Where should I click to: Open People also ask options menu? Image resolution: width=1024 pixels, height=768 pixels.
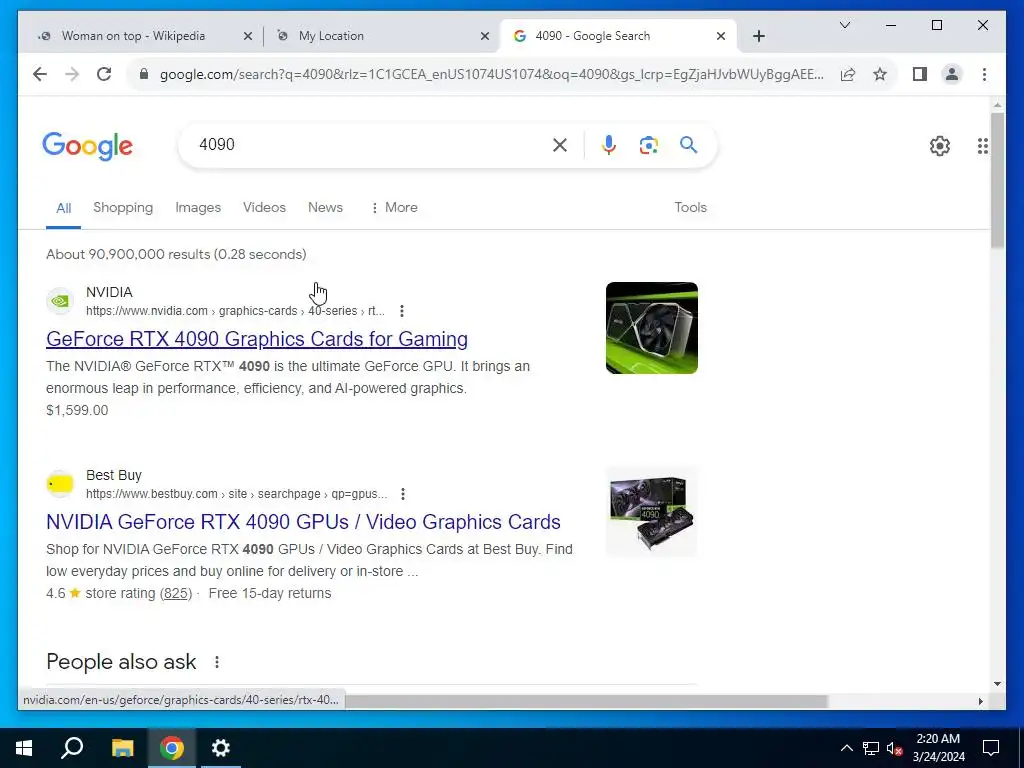tap(217, 662)
